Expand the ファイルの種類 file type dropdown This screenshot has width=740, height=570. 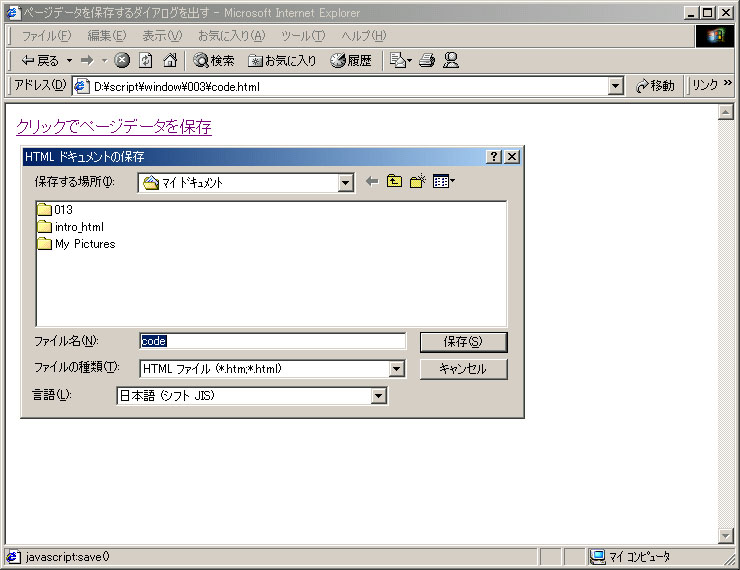coord(397,369)
